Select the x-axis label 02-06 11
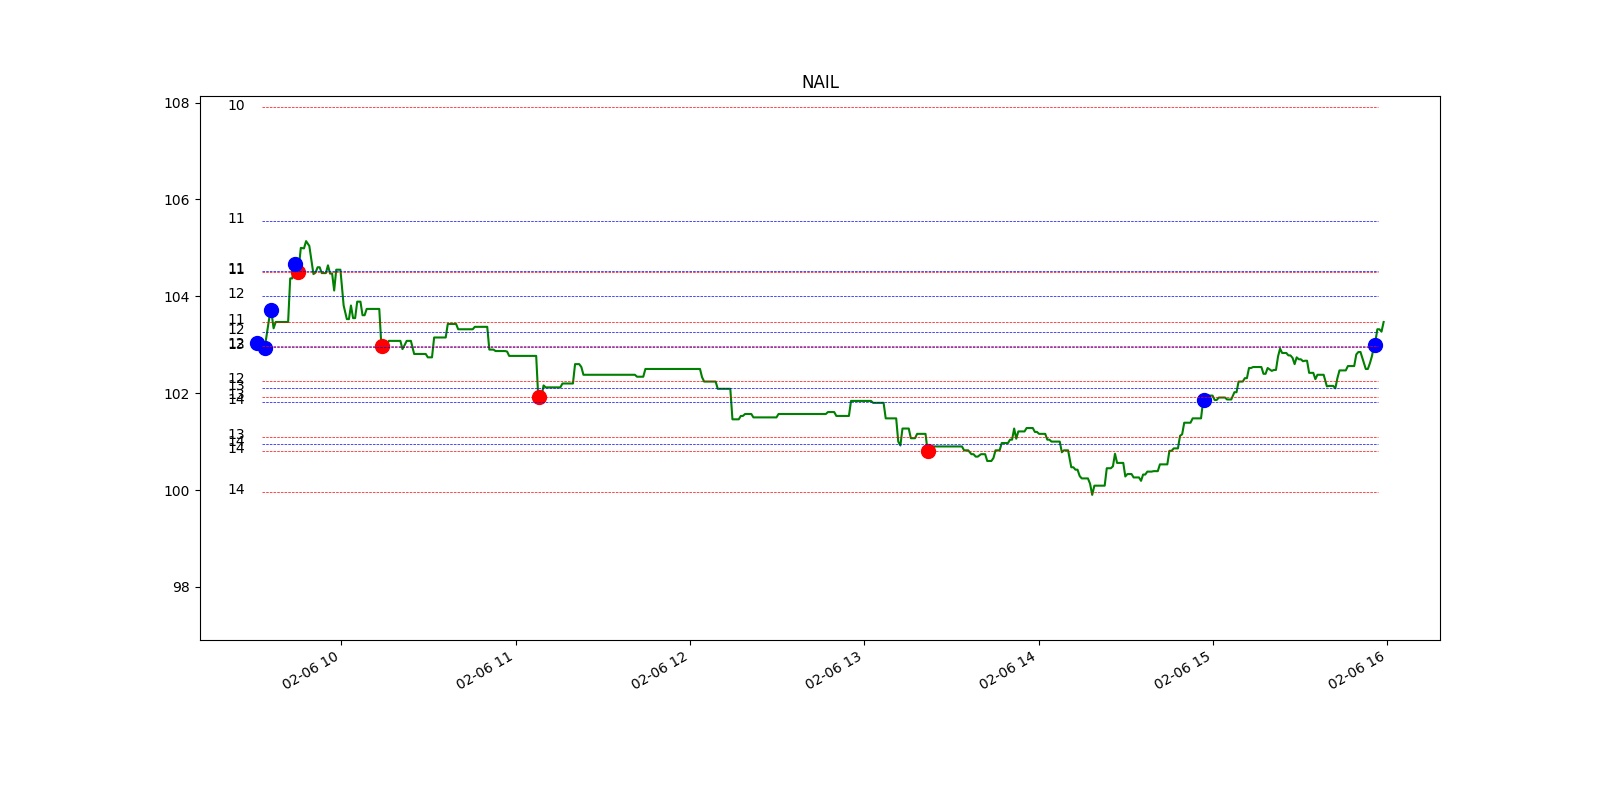Image resolution: width=1600 pixels, height=800 pixels. tap(485, 670)
